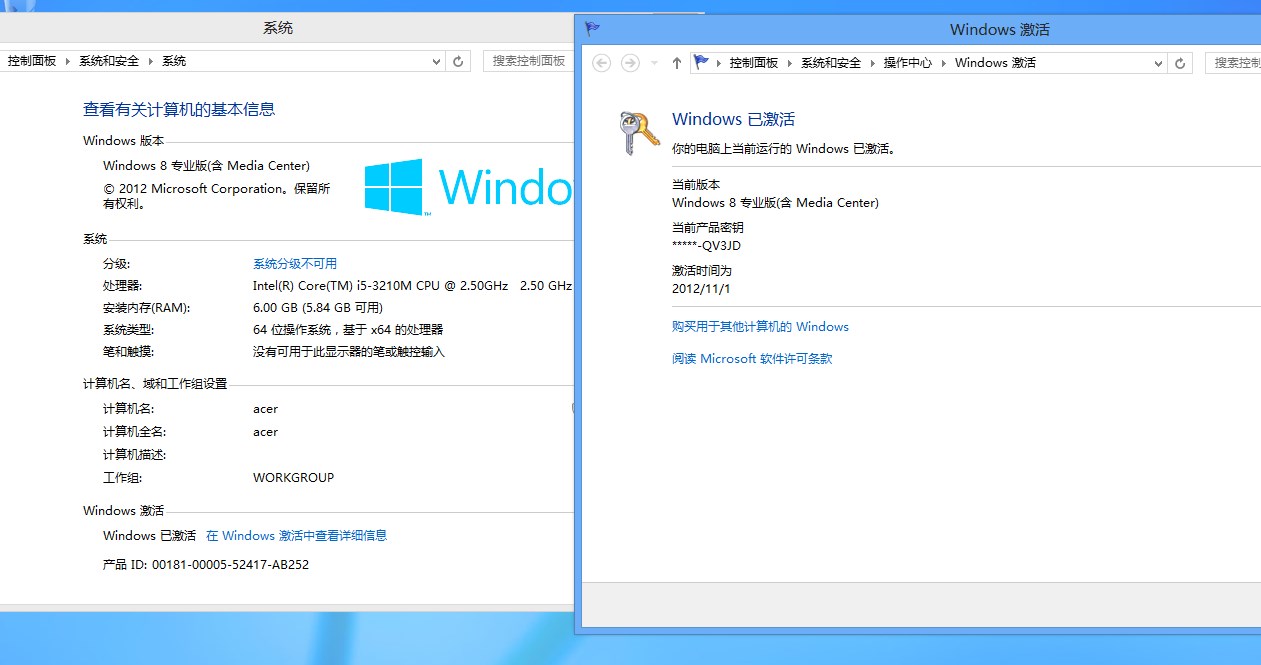Open address history dropdown in 系统 window

pos(436,61)
